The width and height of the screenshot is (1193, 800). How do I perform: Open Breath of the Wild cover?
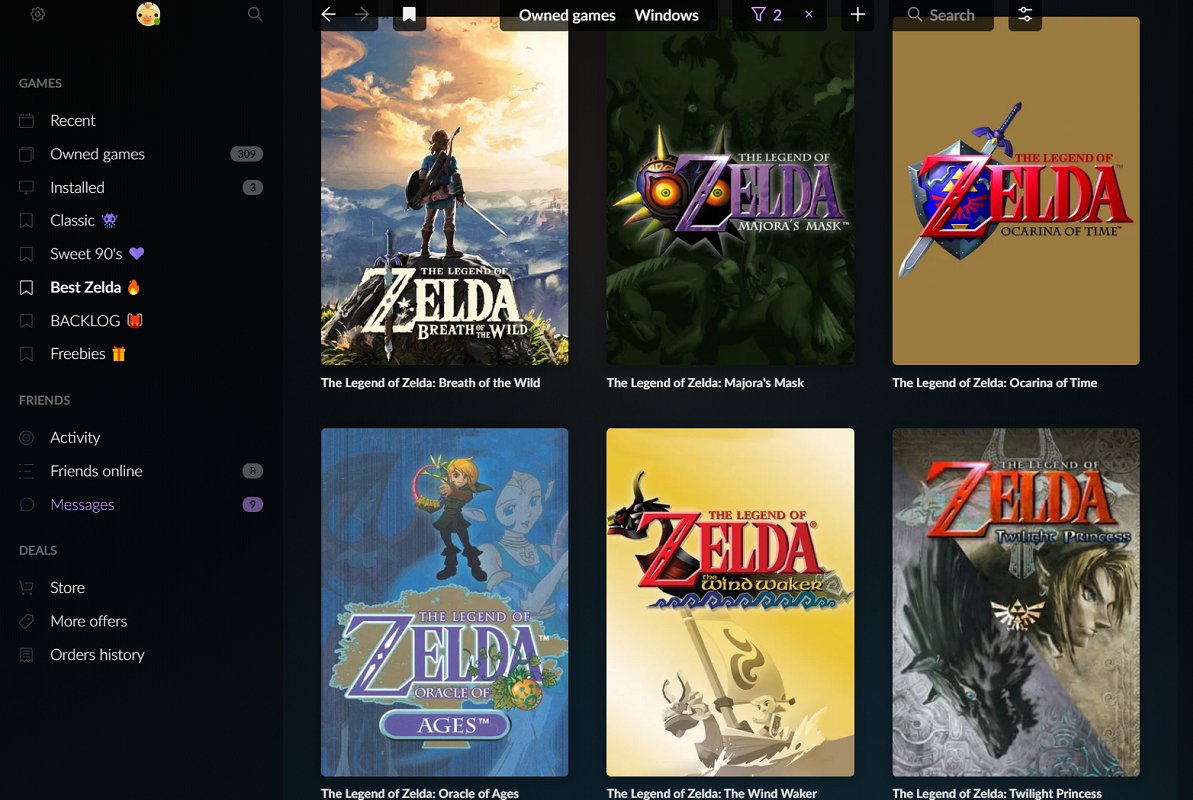[444, 191]
